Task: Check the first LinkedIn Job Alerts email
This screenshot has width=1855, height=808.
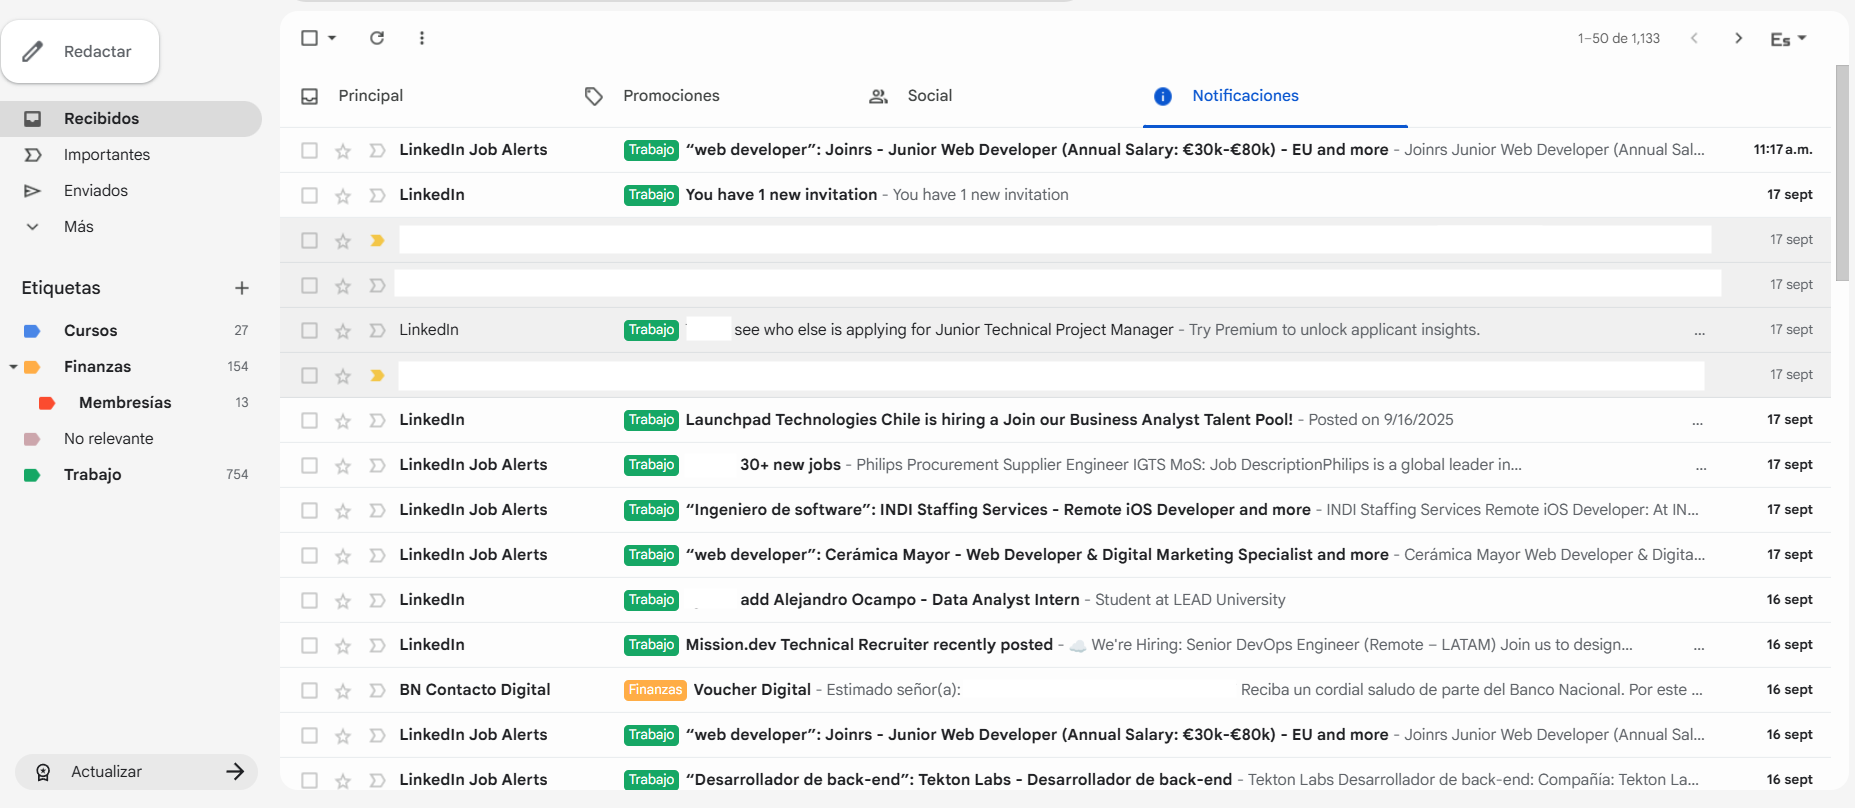Action: (x=310, y=151)
